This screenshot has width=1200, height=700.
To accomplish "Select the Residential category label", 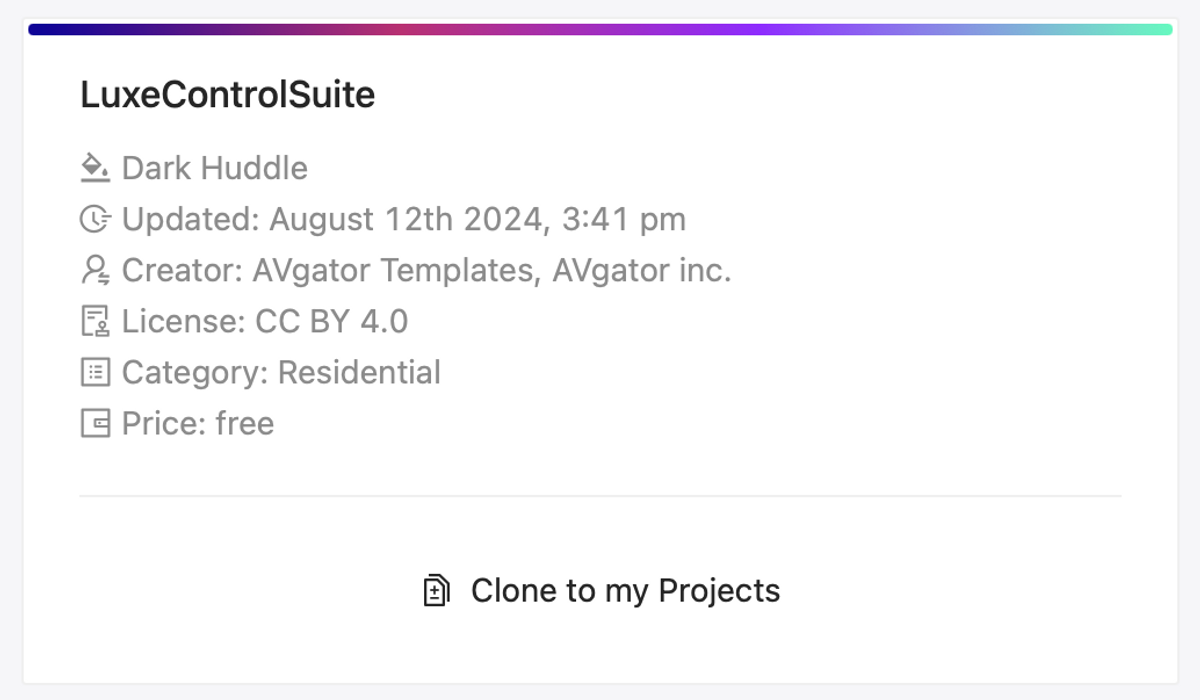I will [x=360, y=372].
